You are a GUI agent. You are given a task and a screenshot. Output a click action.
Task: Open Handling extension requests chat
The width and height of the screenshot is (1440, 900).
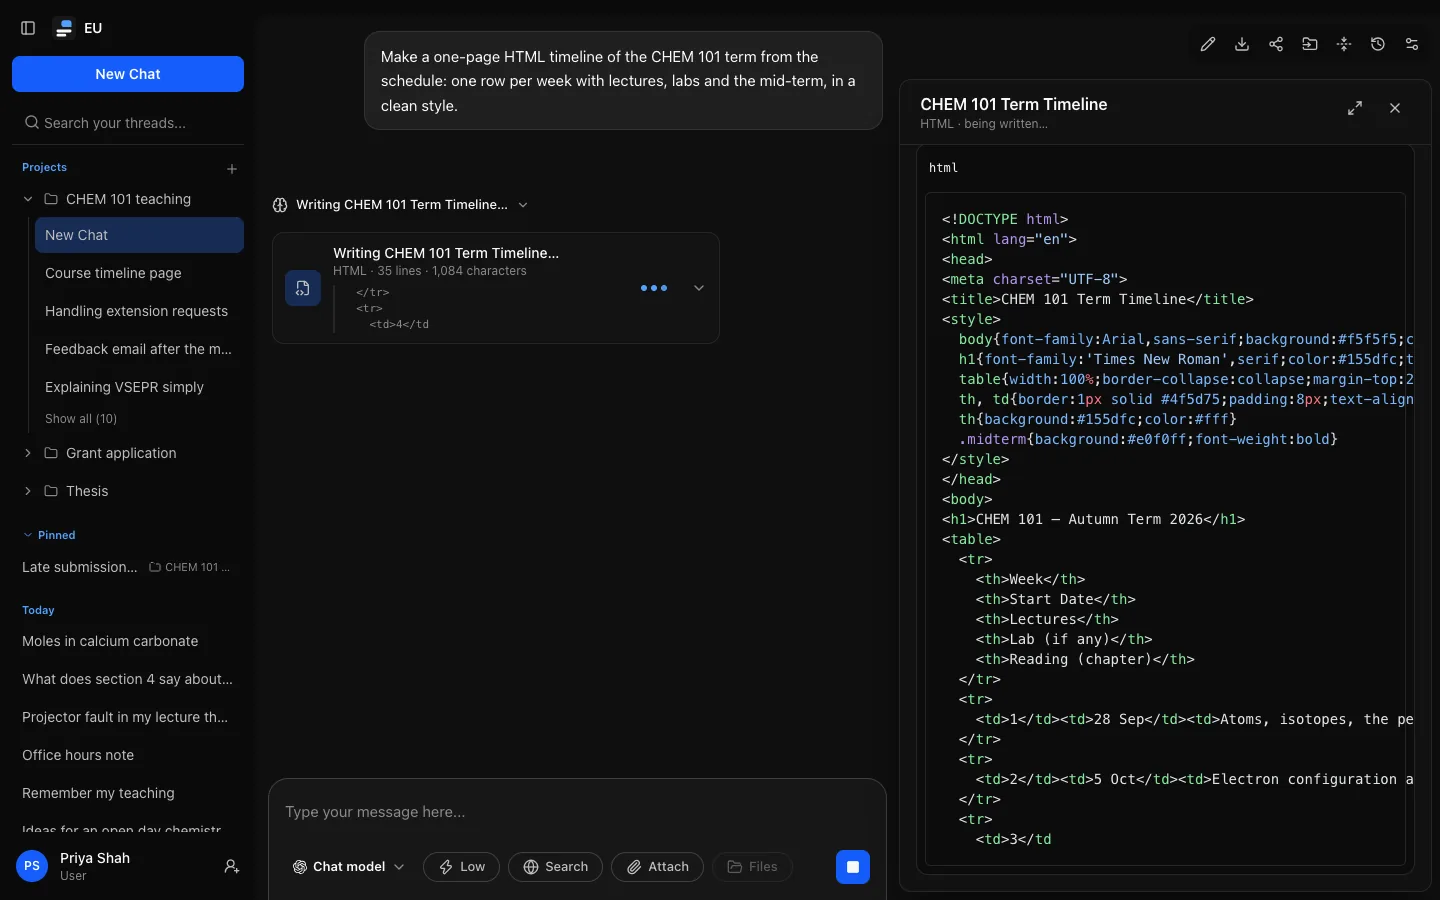(x=139, y=311)
